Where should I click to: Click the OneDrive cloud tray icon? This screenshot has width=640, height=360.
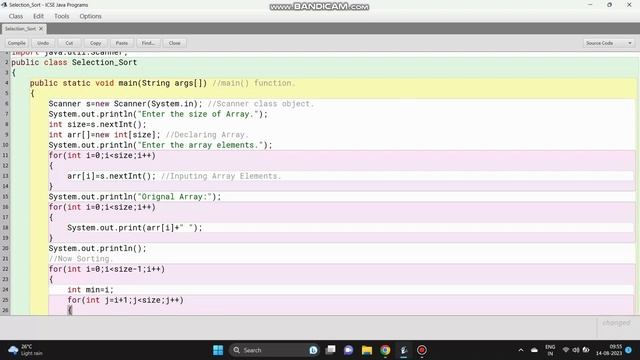tap(534, 350)
